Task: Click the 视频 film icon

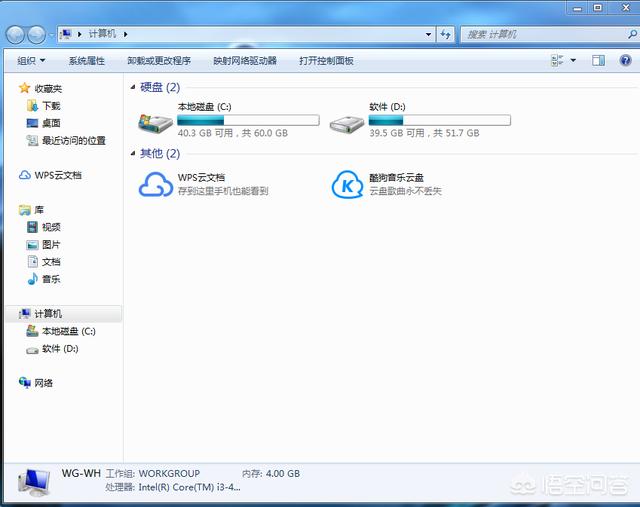Action: coord(32,227)
